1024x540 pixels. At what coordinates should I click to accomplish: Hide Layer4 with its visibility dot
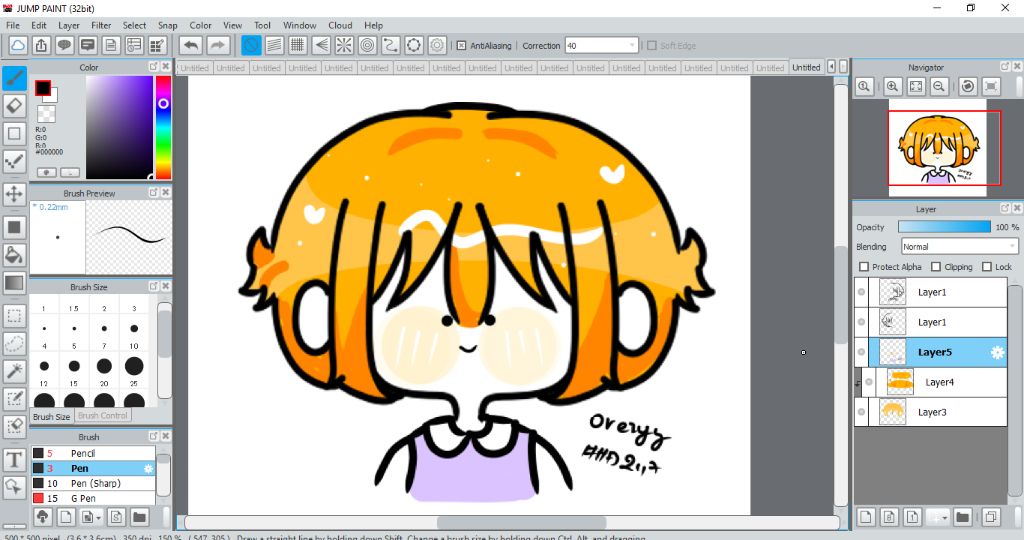click(x=869, y=382)
